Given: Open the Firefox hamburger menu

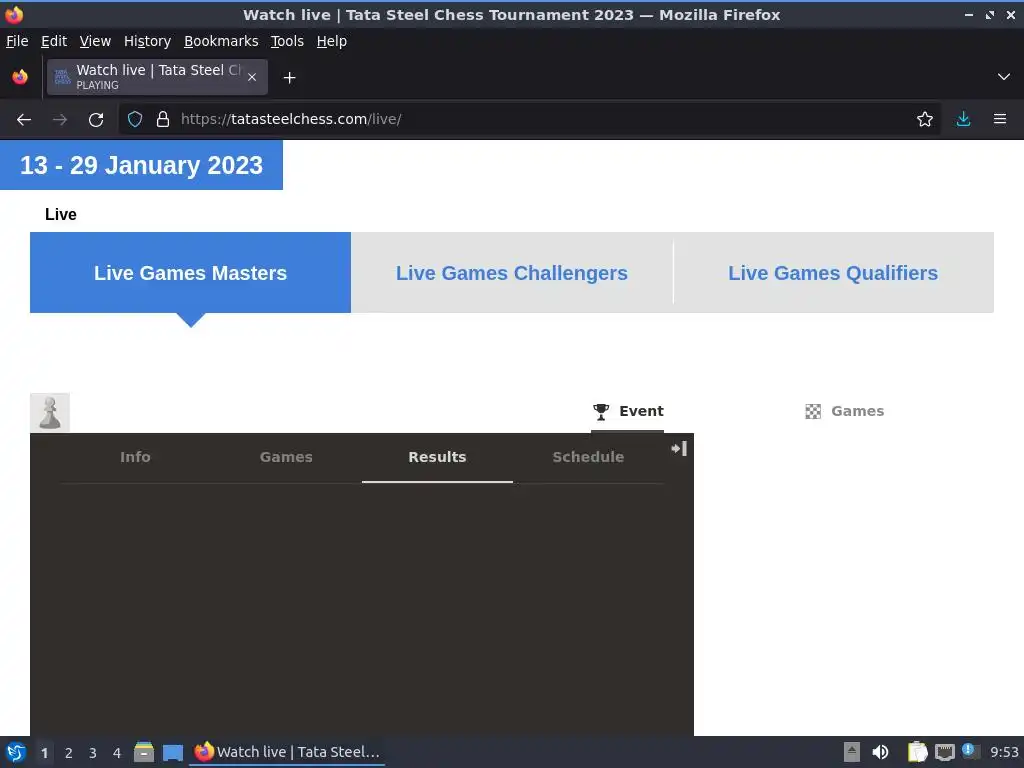Looking at the screenshot, I should tap(1000, 119).
